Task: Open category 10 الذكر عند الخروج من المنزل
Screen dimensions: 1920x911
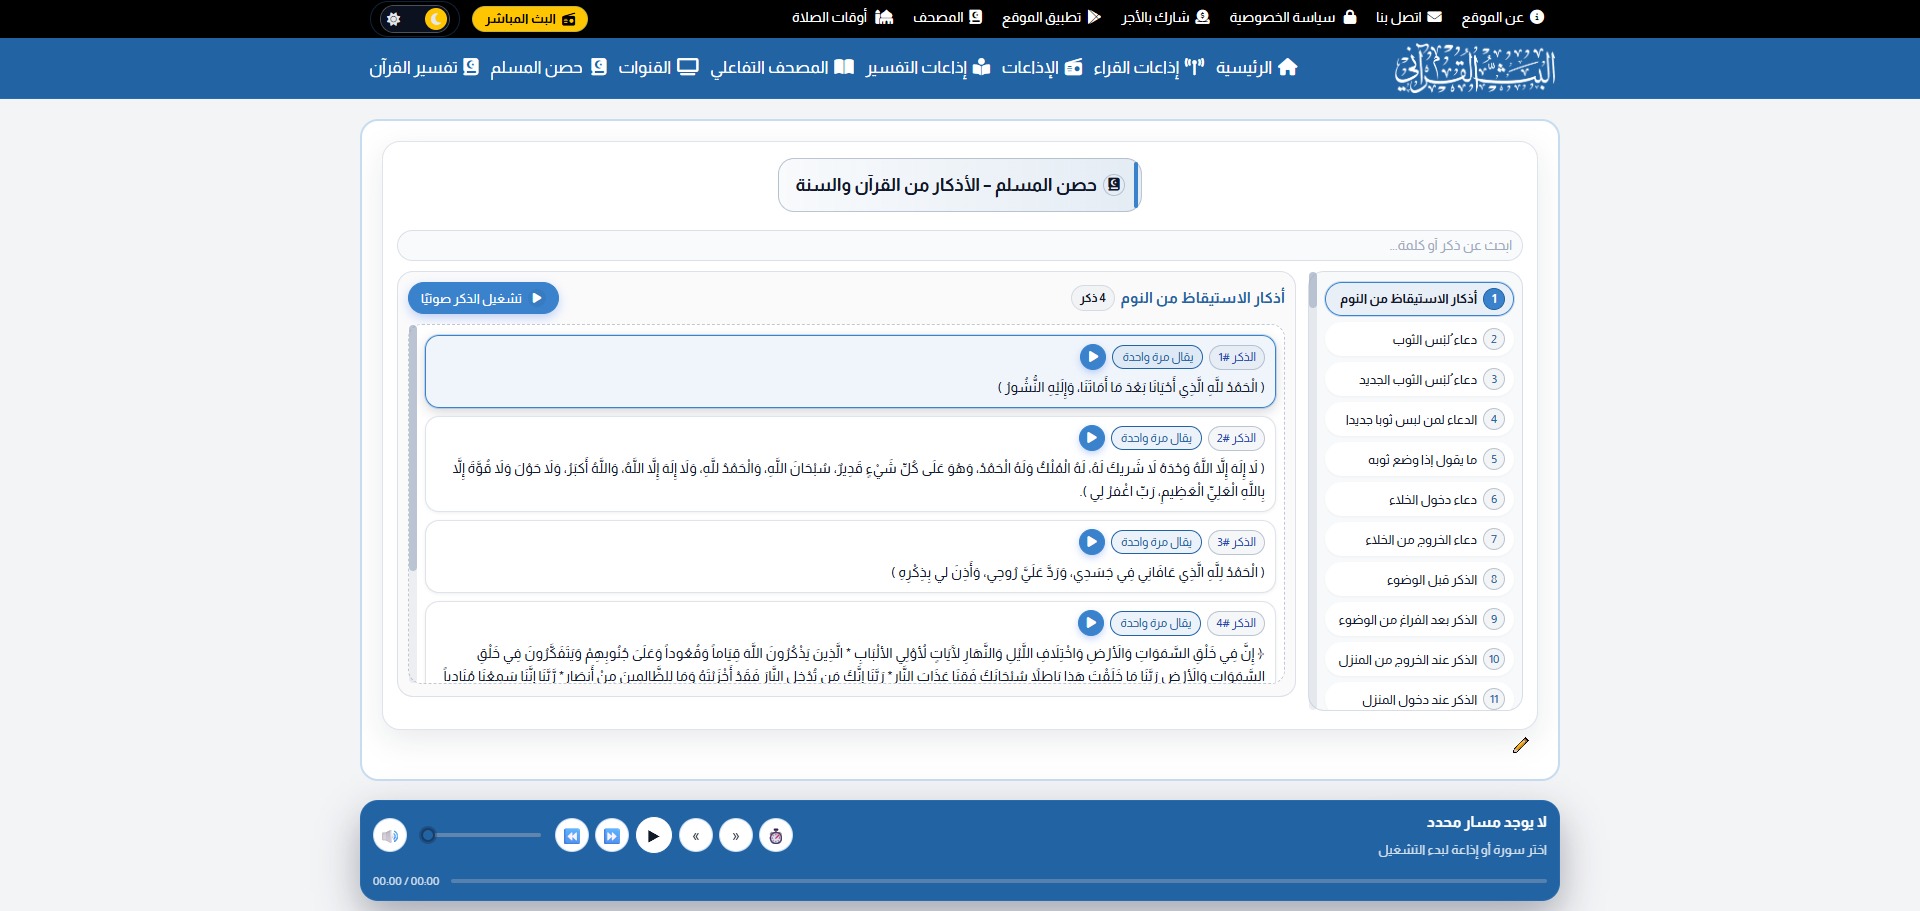Action: click(x=1419, y=660)
